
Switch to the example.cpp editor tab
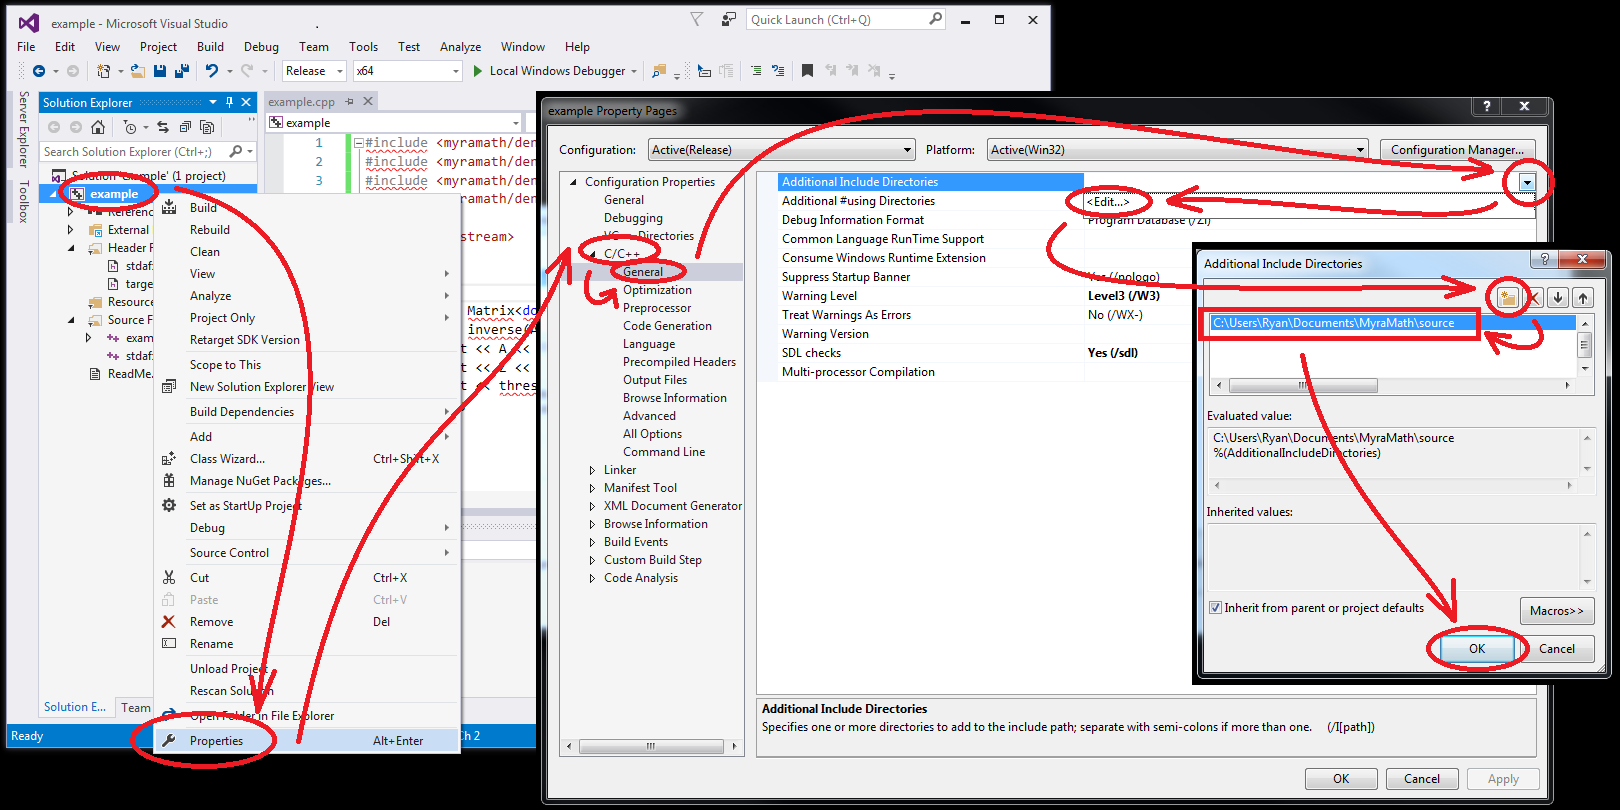coord(301,102)
